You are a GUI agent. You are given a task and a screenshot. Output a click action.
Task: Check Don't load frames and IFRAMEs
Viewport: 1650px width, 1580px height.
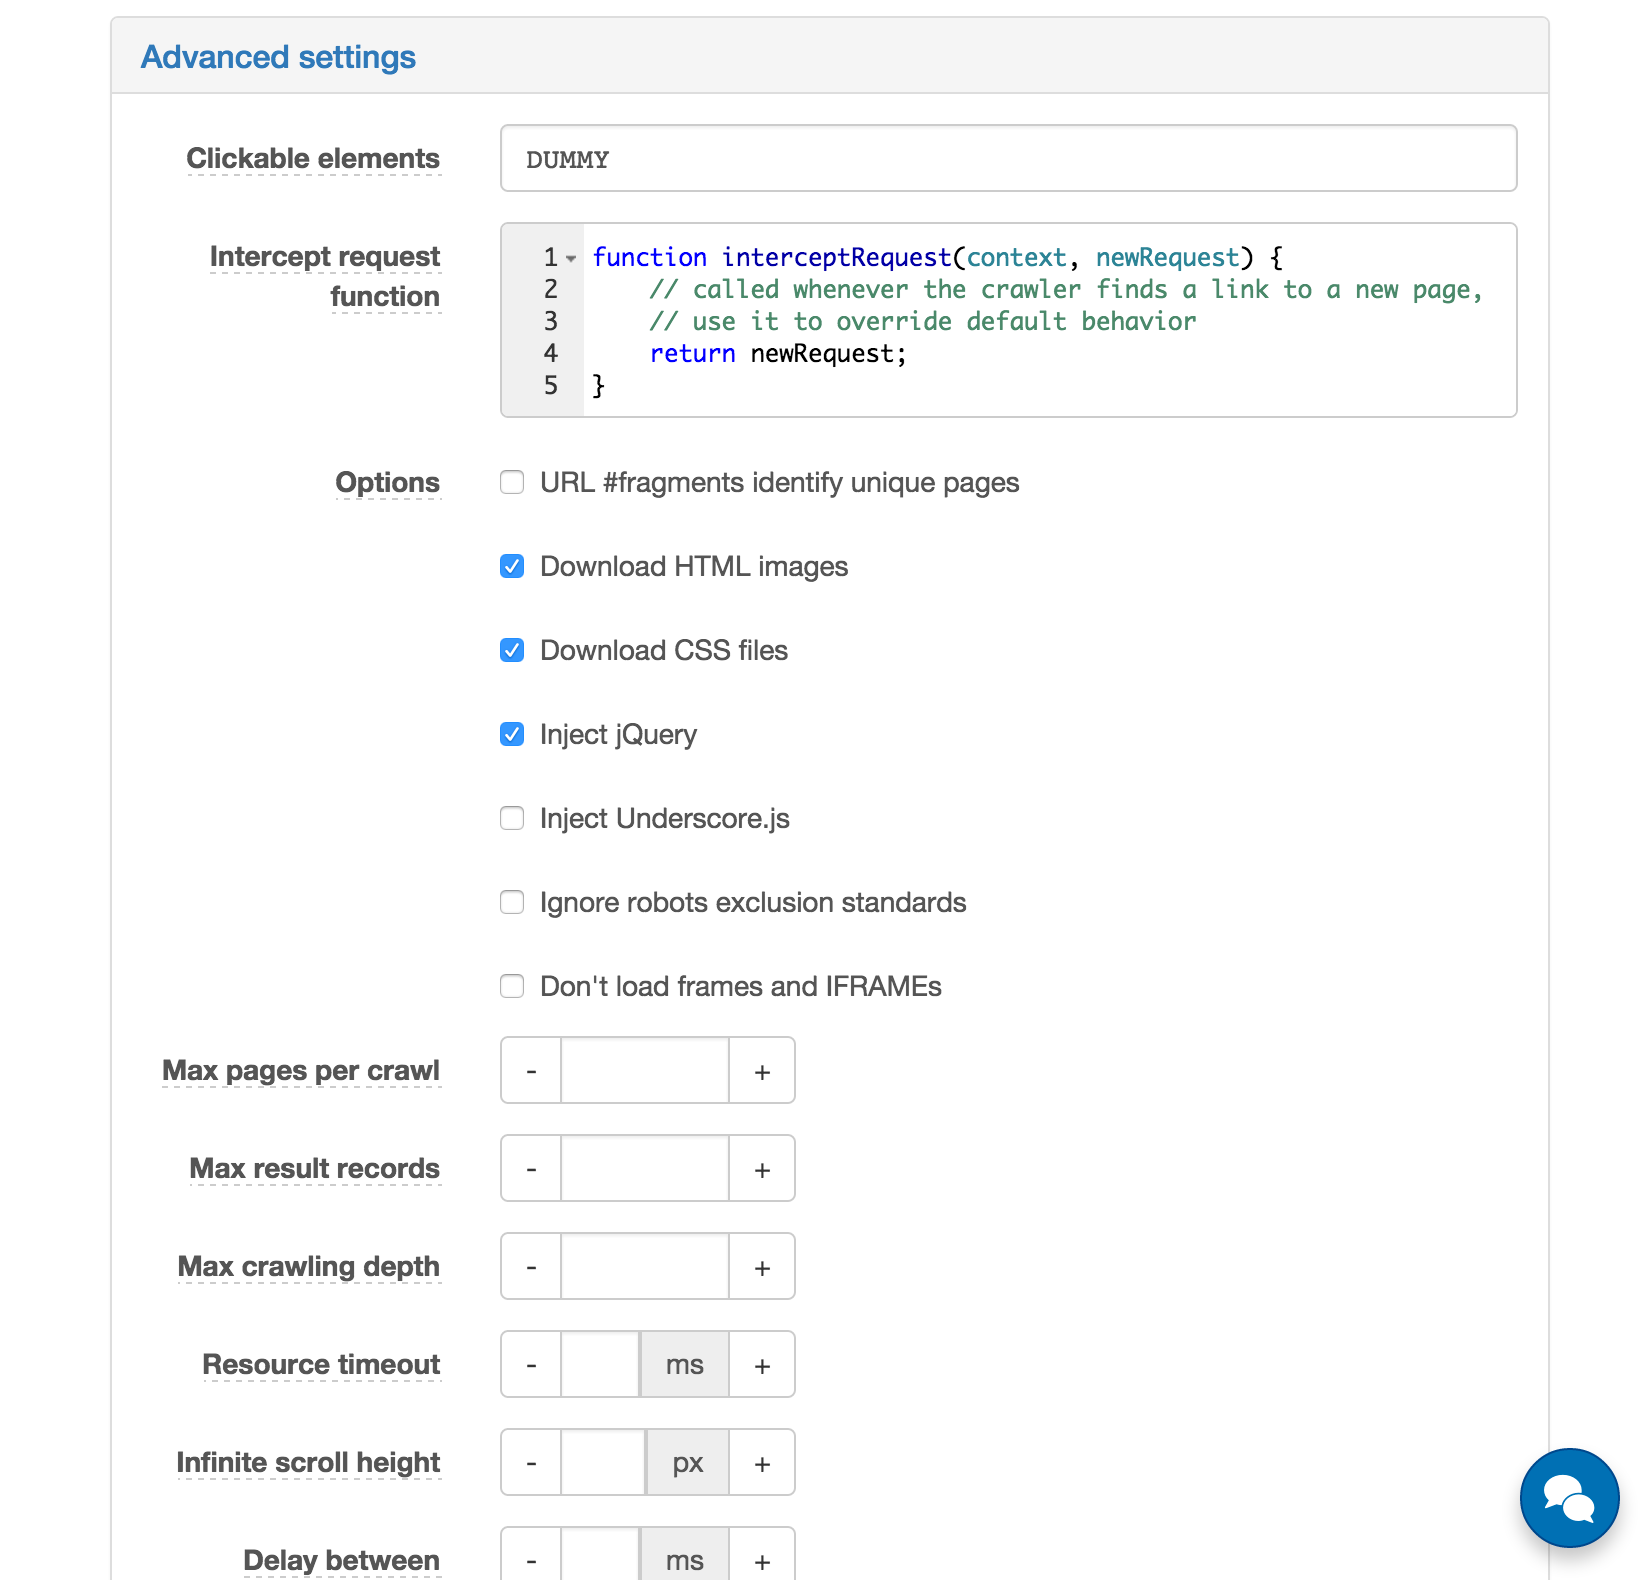click(x=512, y=987)
